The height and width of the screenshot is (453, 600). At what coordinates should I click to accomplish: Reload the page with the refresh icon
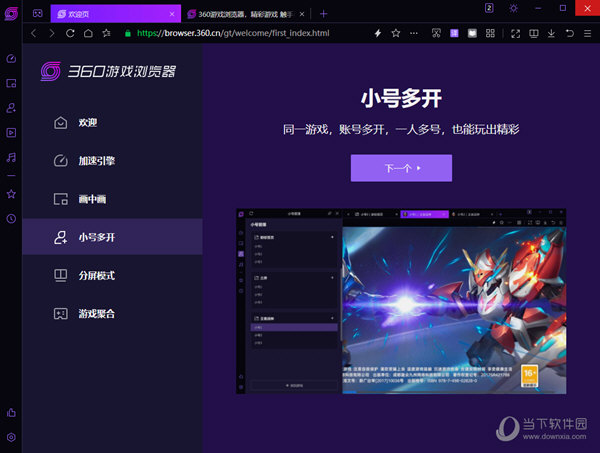pos(70,33)
